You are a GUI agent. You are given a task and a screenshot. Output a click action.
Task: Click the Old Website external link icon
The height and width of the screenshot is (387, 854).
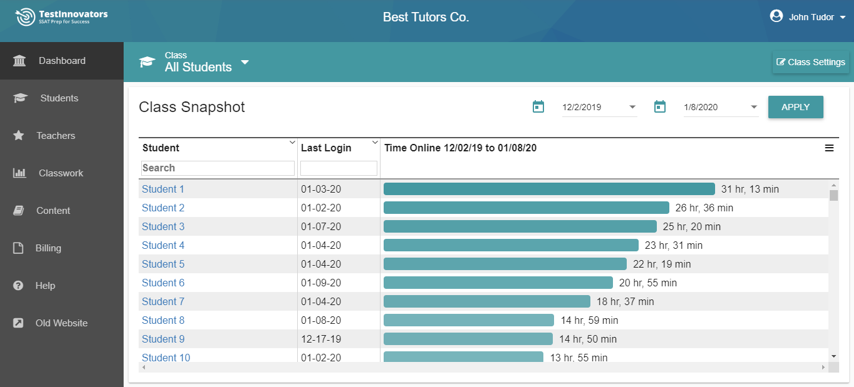(18, 323)
